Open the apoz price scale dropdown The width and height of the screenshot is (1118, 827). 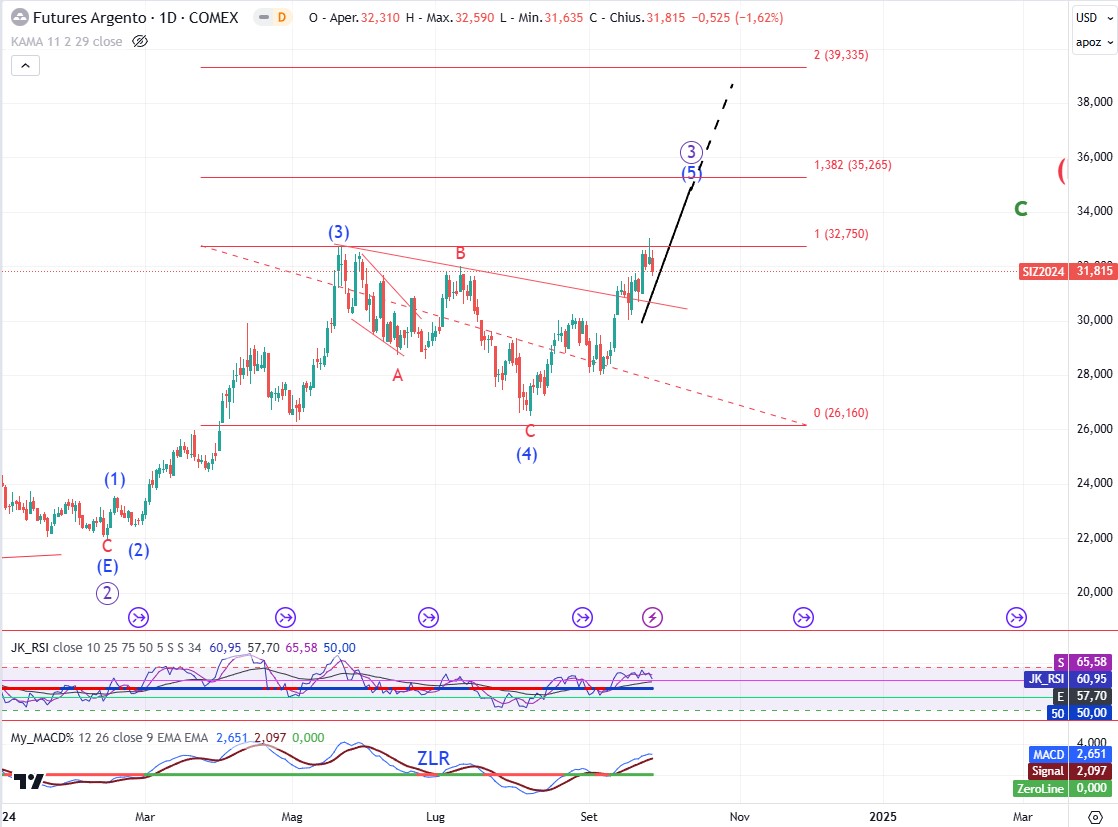(x=1094, y=42)
